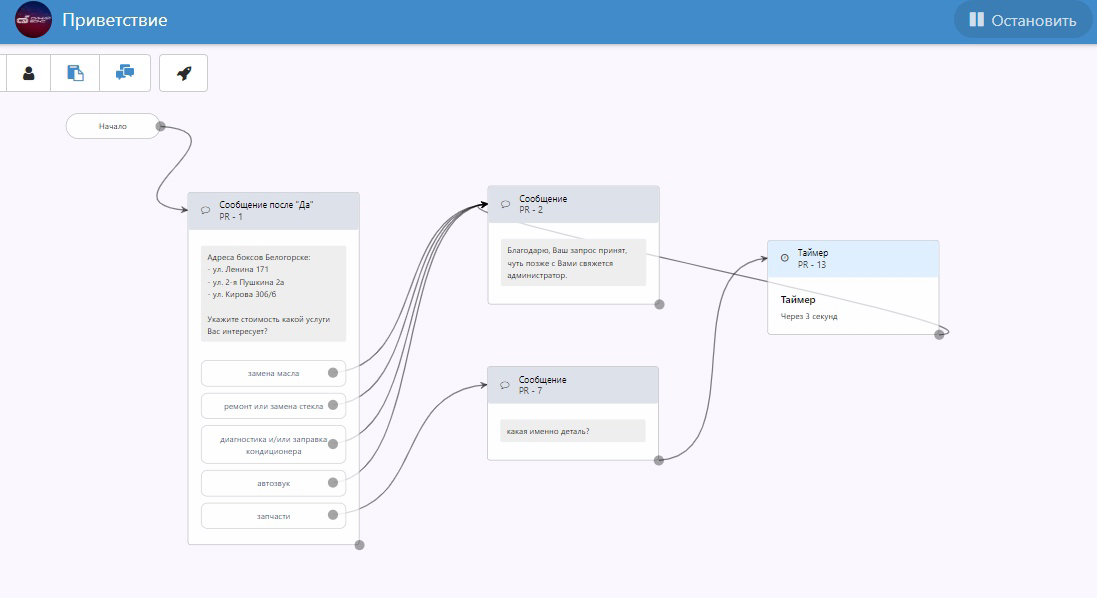Screen dimensions: 1097x598
Task: Click the round logo avatar in header
Action: click(x=33, y=20)
